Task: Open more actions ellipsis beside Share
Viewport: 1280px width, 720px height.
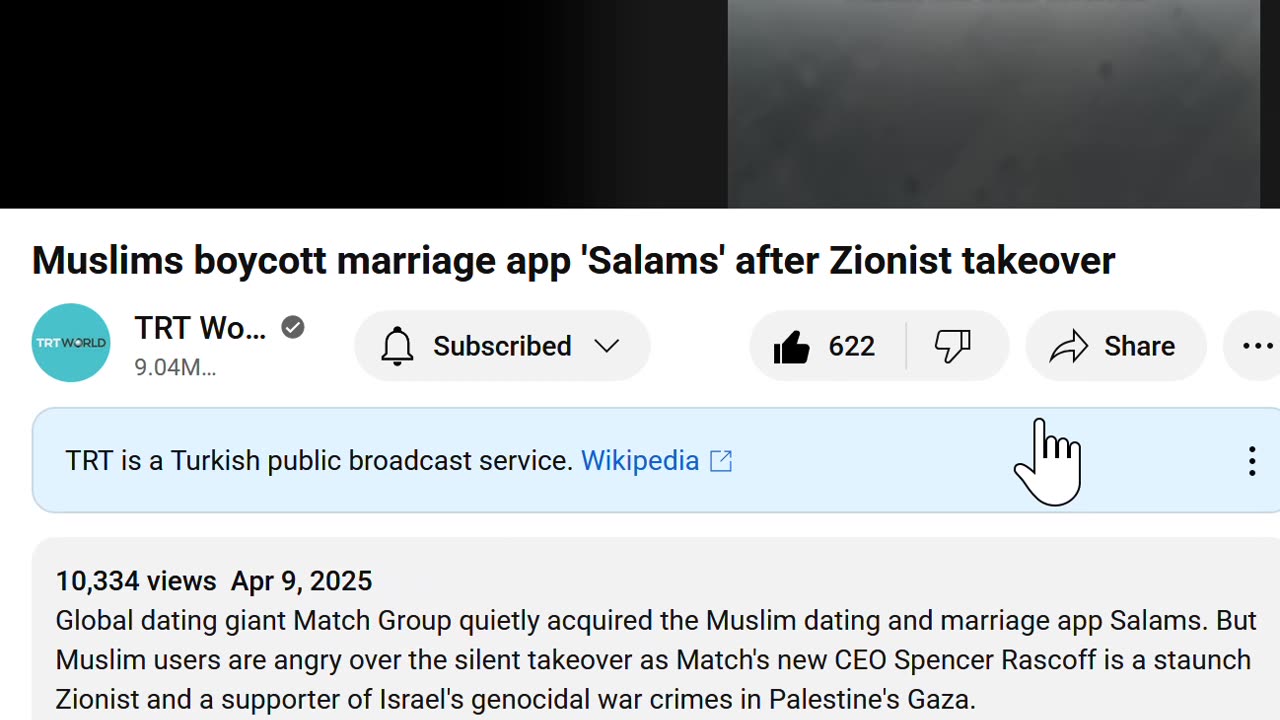Action: click(x=1257, y=347)
